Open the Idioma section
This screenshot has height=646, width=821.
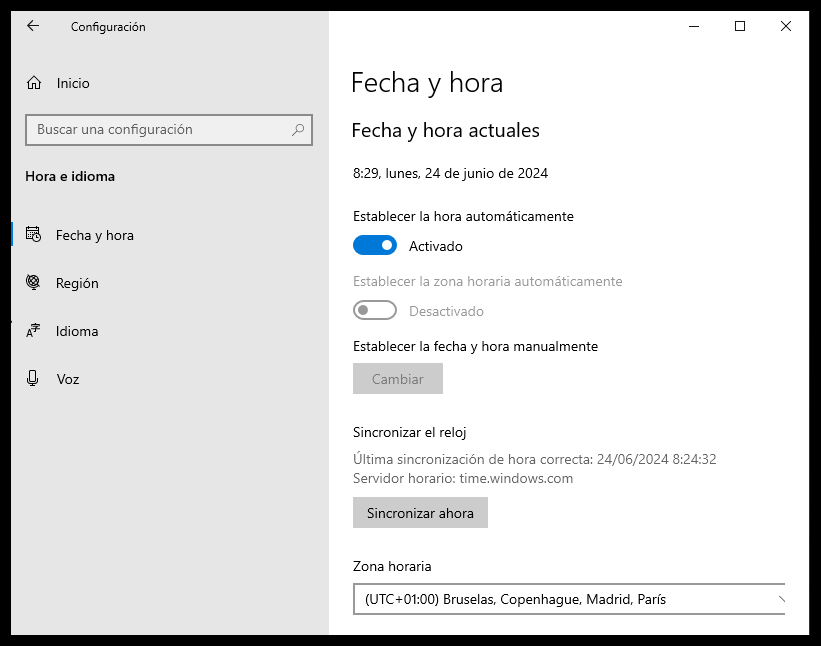coord(170,331)
